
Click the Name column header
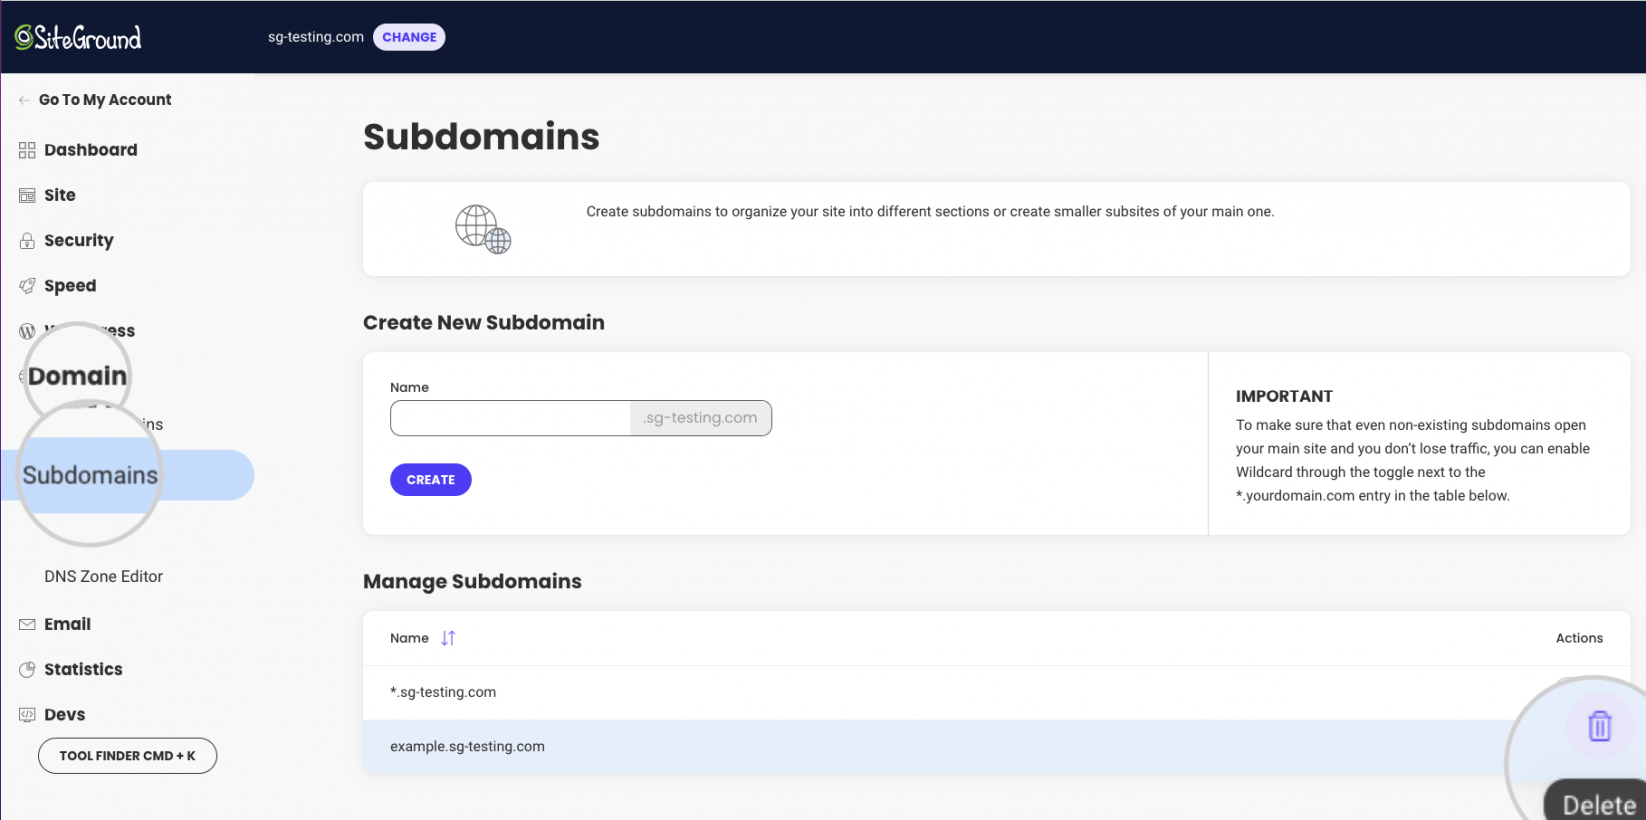409,638
